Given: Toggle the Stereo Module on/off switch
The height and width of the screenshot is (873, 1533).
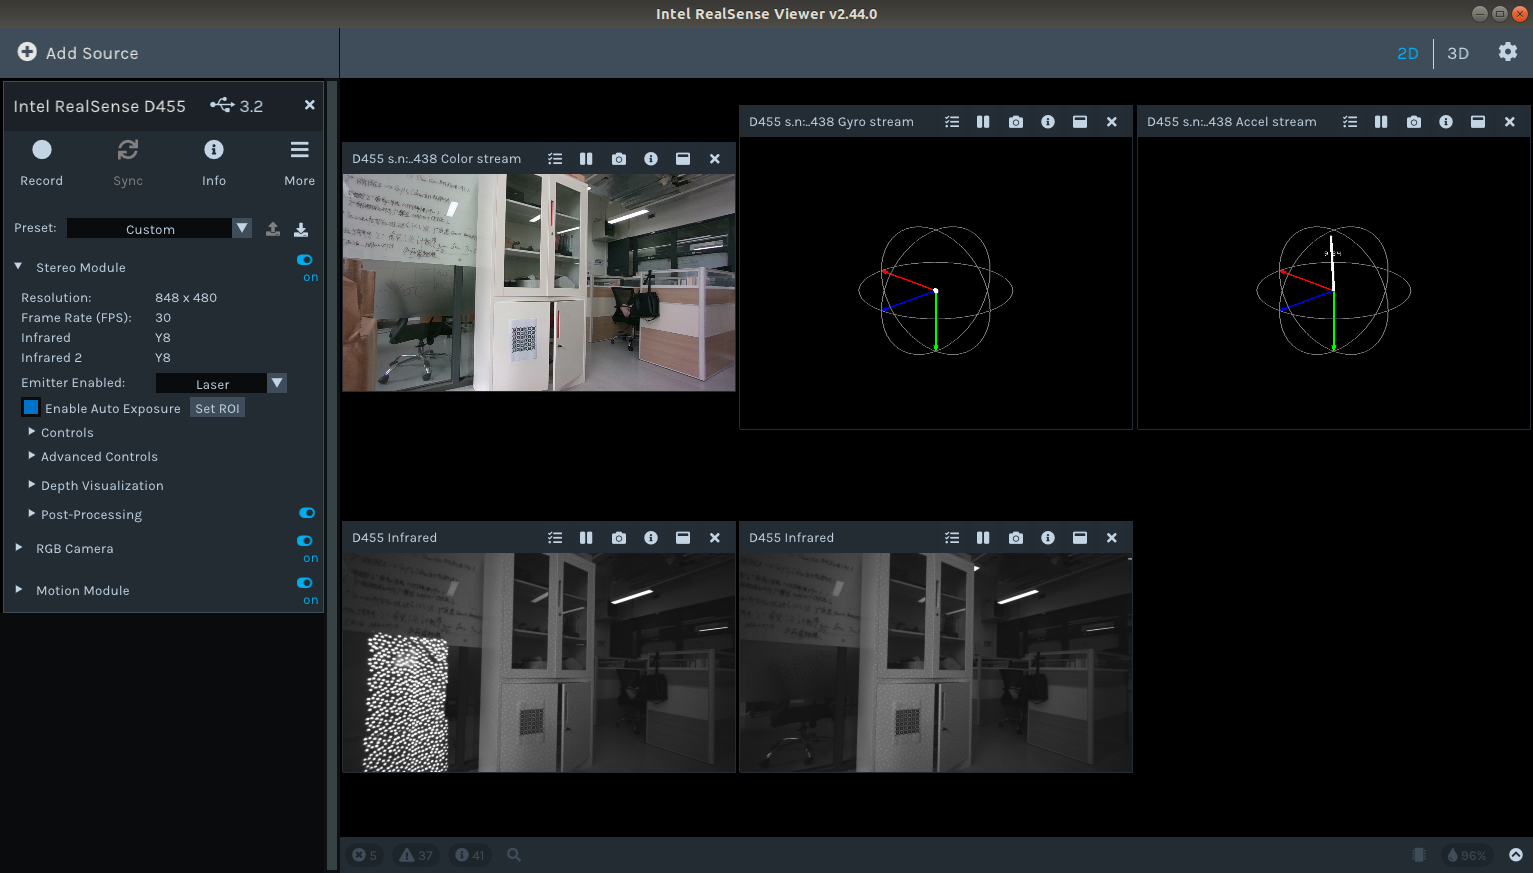Looking at the screenshot, I should point(305,260).
